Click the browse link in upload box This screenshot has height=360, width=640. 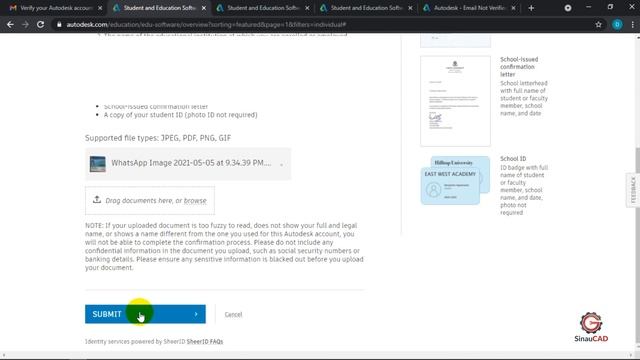pos(195,201)
